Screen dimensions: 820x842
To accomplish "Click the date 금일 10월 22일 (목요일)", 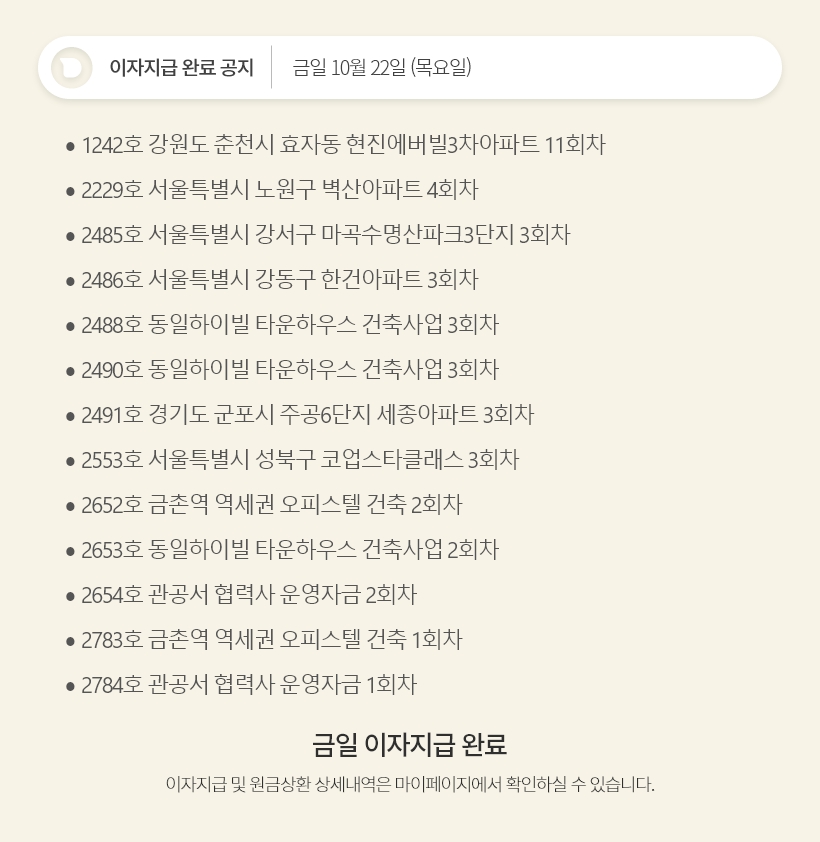I will coord(382,68).
